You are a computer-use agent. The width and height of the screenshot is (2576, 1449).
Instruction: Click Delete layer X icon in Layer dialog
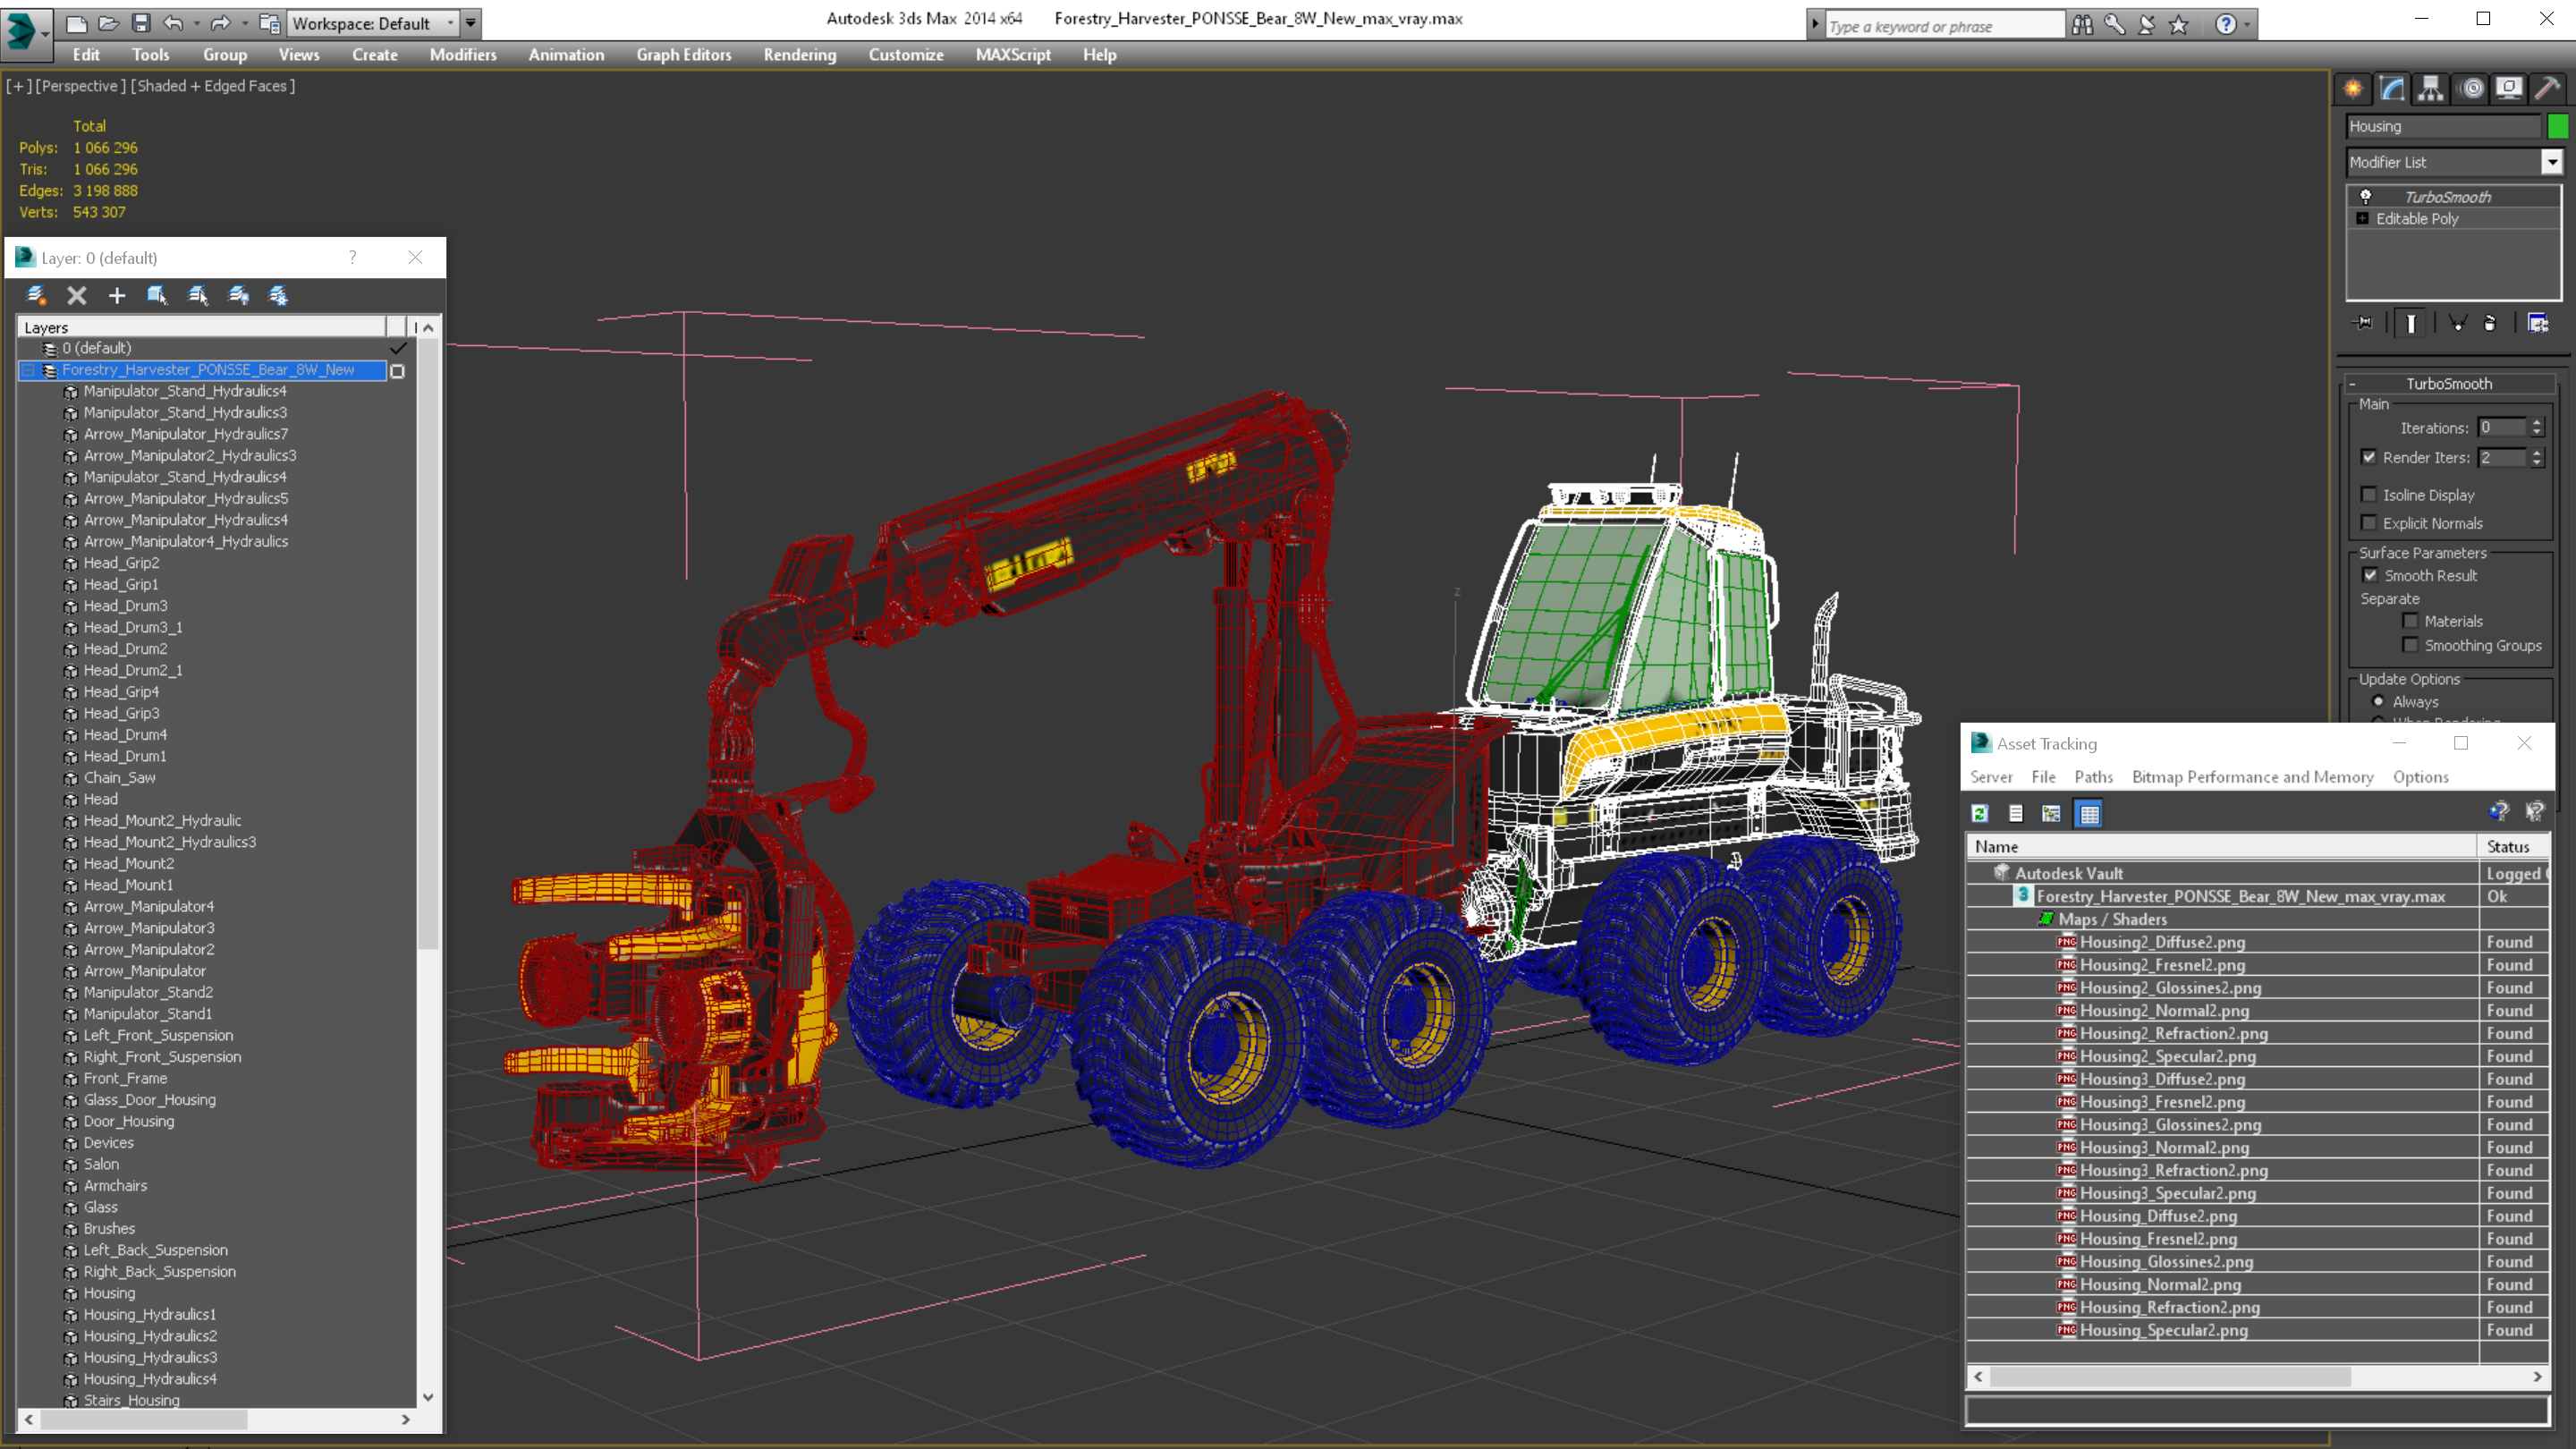point(77,295)
